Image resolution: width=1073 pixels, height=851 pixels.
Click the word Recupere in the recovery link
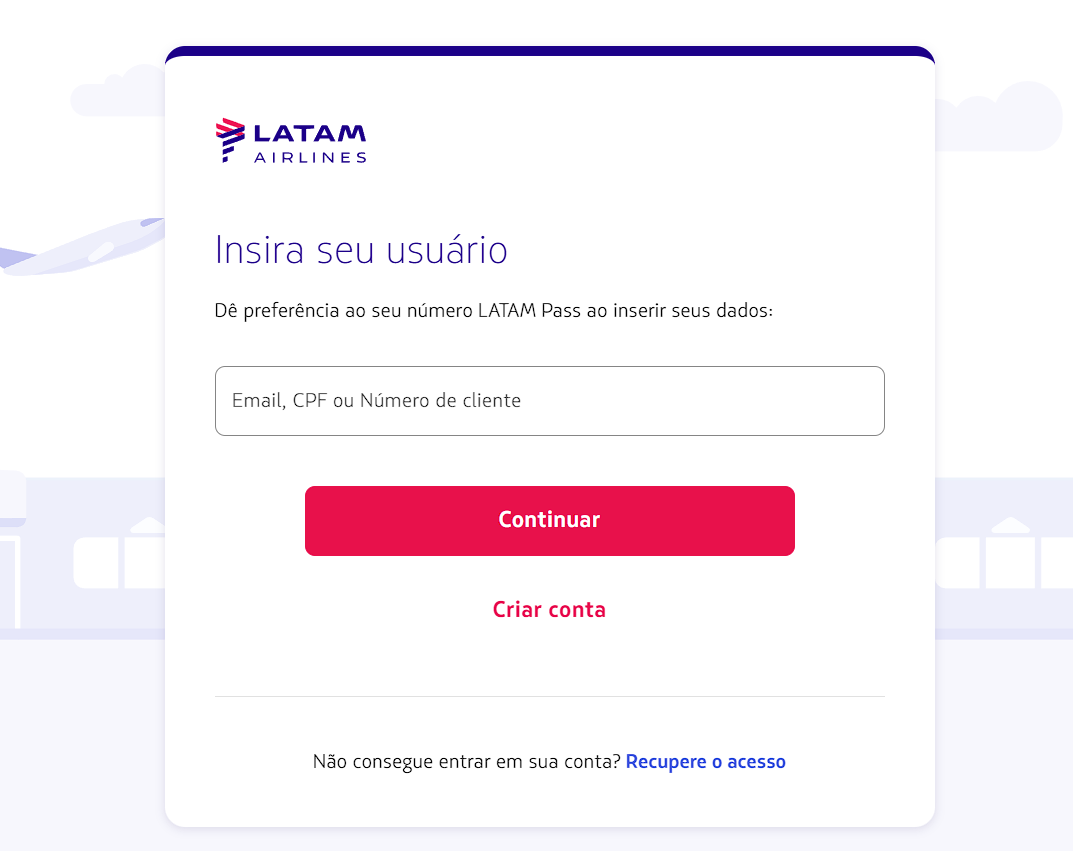666,762
